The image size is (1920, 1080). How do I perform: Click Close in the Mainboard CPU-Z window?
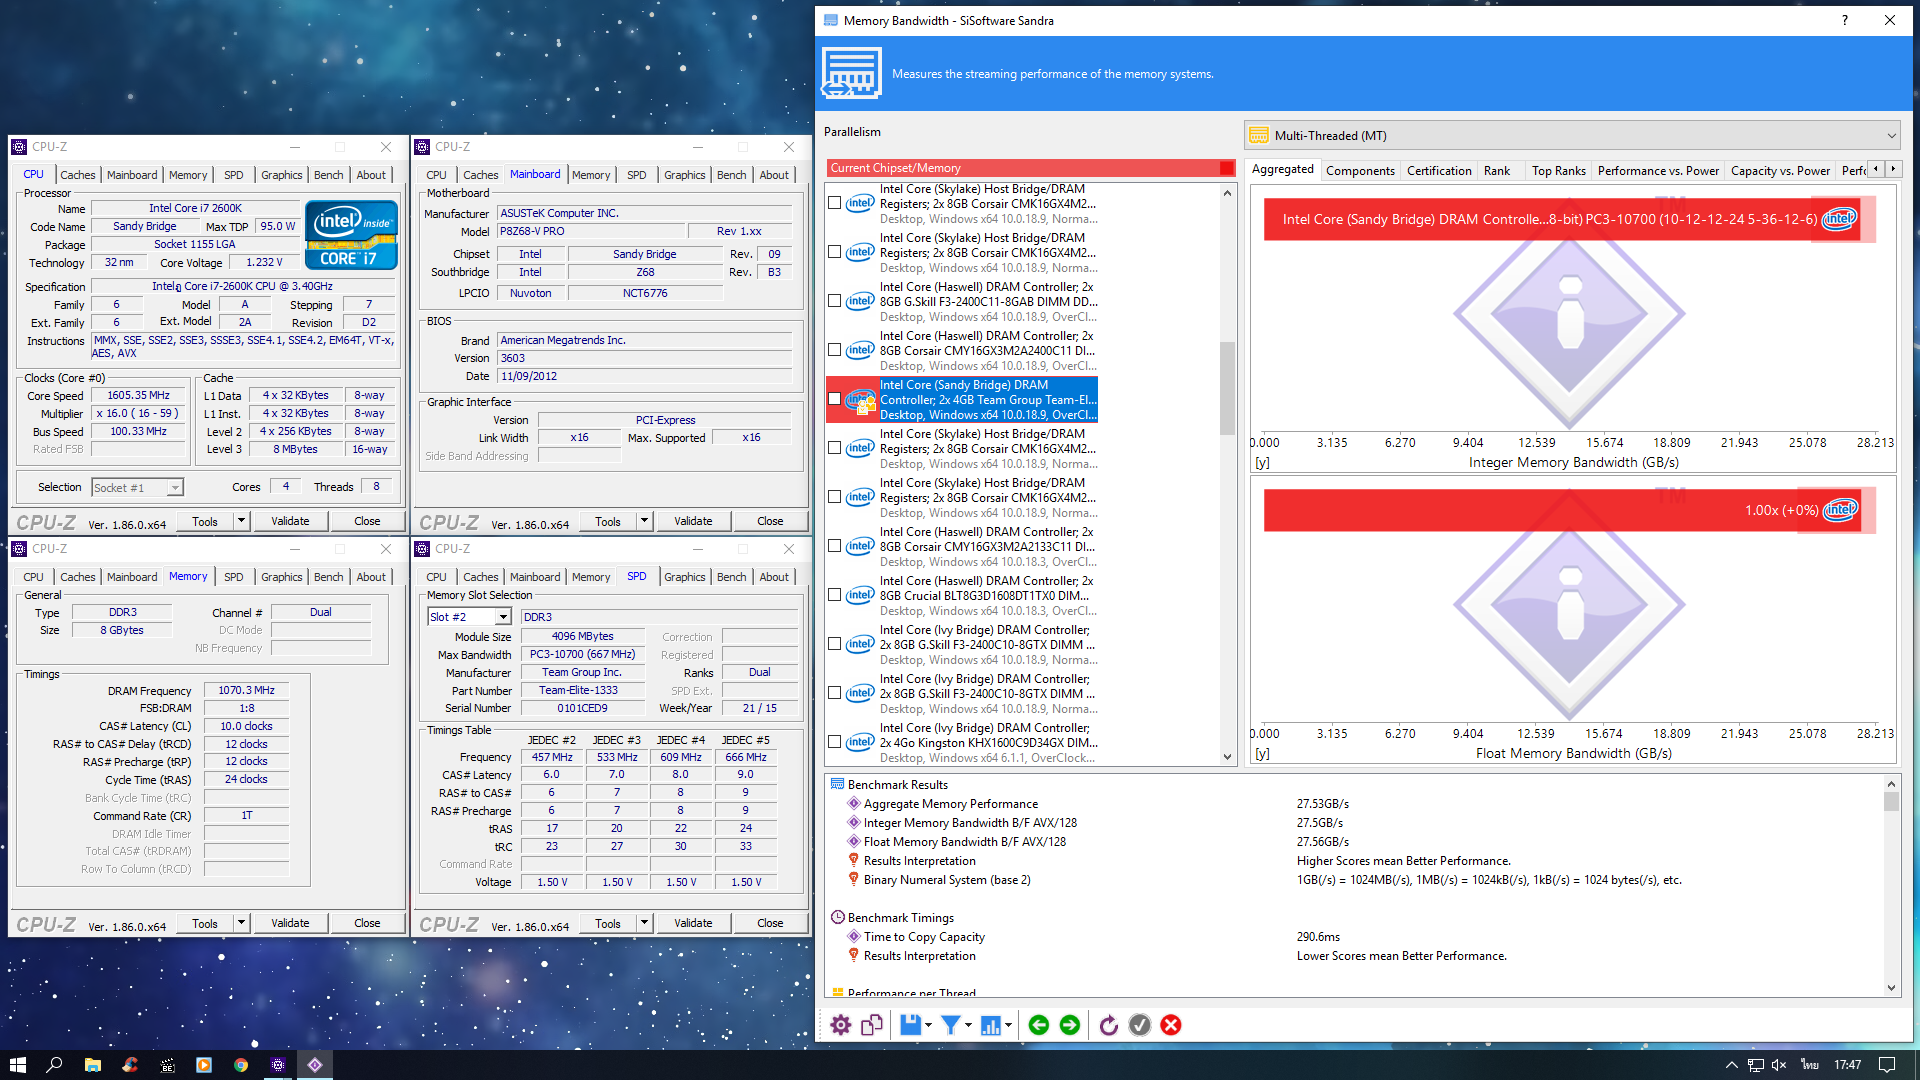pyautogui.click(x=769, y=521)
